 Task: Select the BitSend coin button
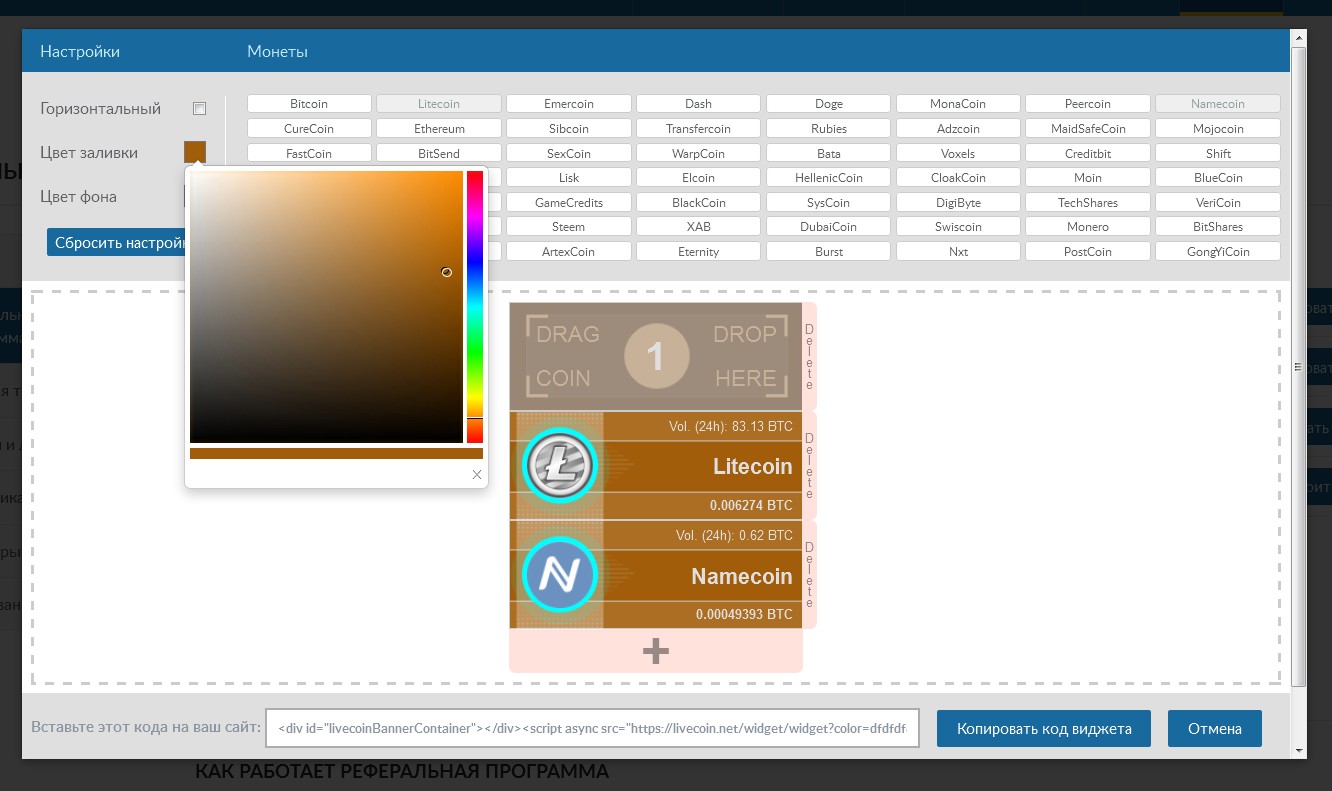[x=439, y=153]
